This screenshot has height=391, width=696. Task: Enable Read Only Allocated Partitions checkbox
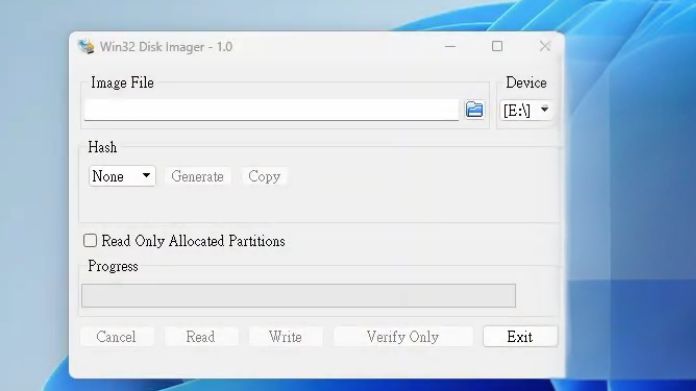click(x=90, y=241)
